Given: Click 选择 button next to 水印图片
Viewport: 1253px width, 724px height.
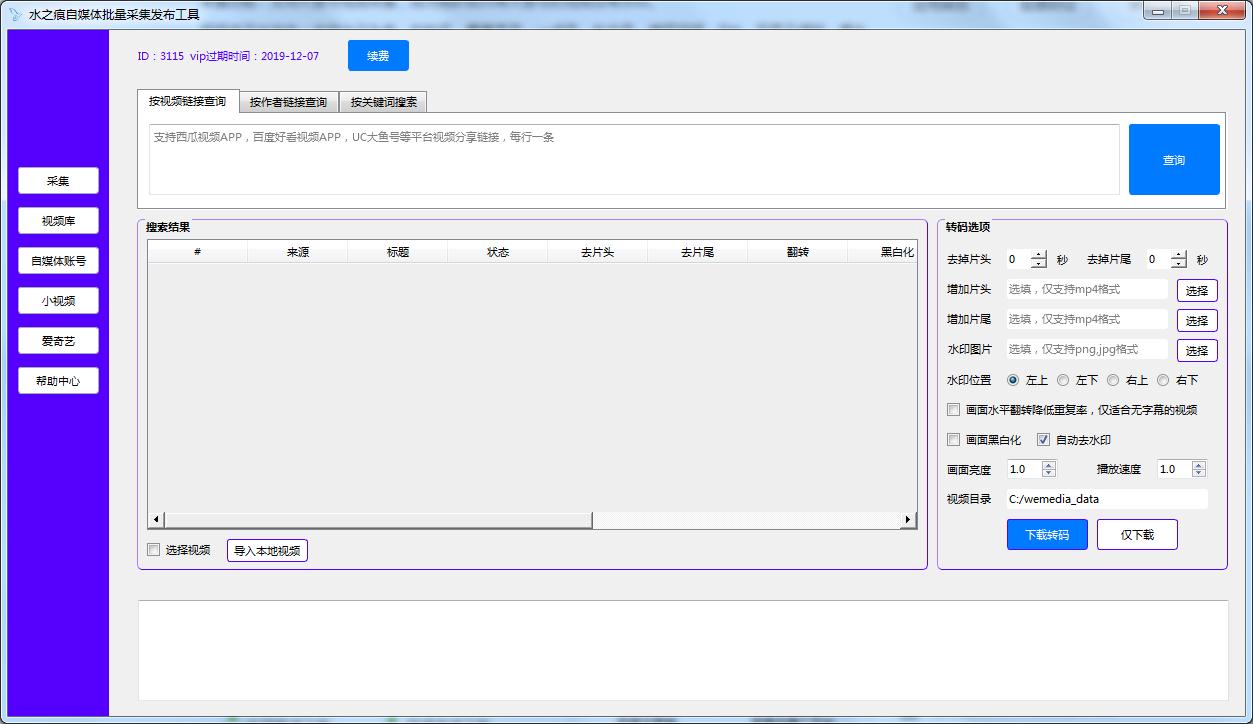Looking at the screenshot, I should coord(1196,350).
